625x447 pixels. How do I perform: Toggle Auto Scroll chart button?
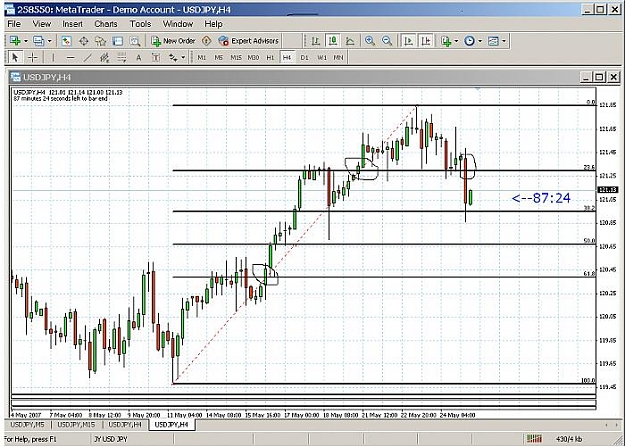coord(408,41)
